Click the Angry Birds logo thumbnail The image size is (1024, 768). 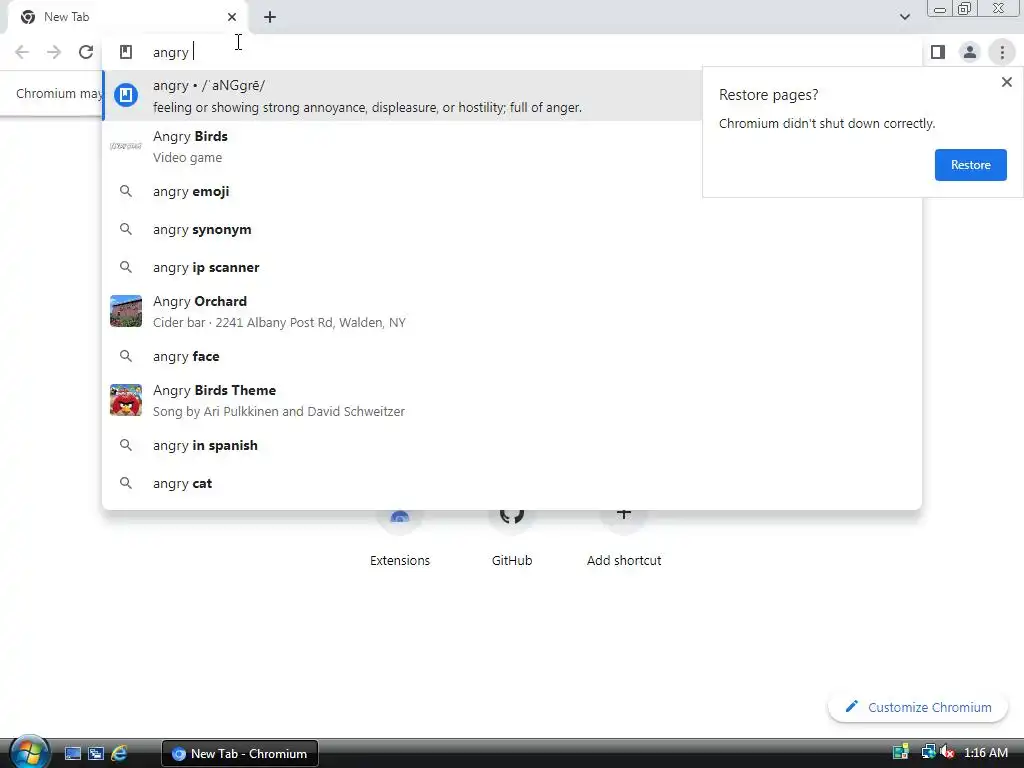click(x=126, y=146)
